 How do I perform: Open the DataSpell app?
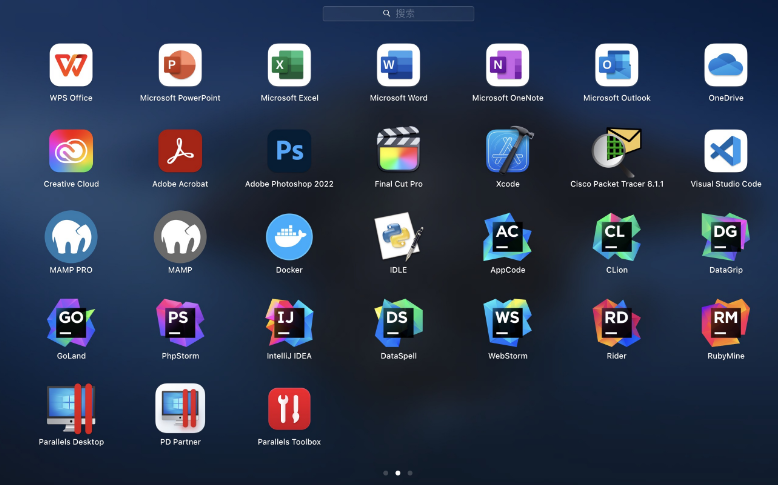click(x=398, y=323)
